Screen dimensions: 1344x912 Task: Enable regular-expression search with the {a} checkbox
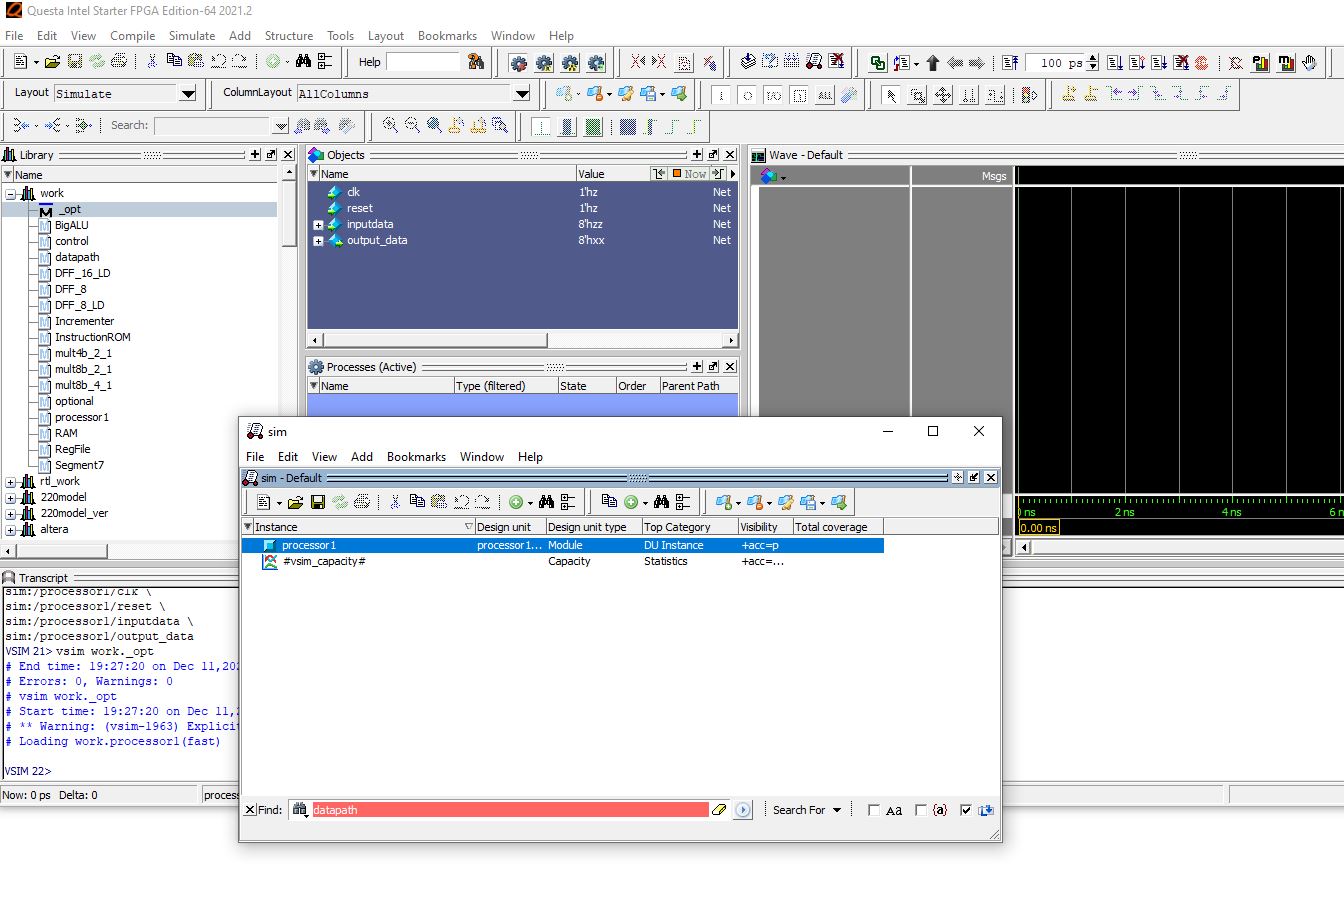(x=921, y=810)
